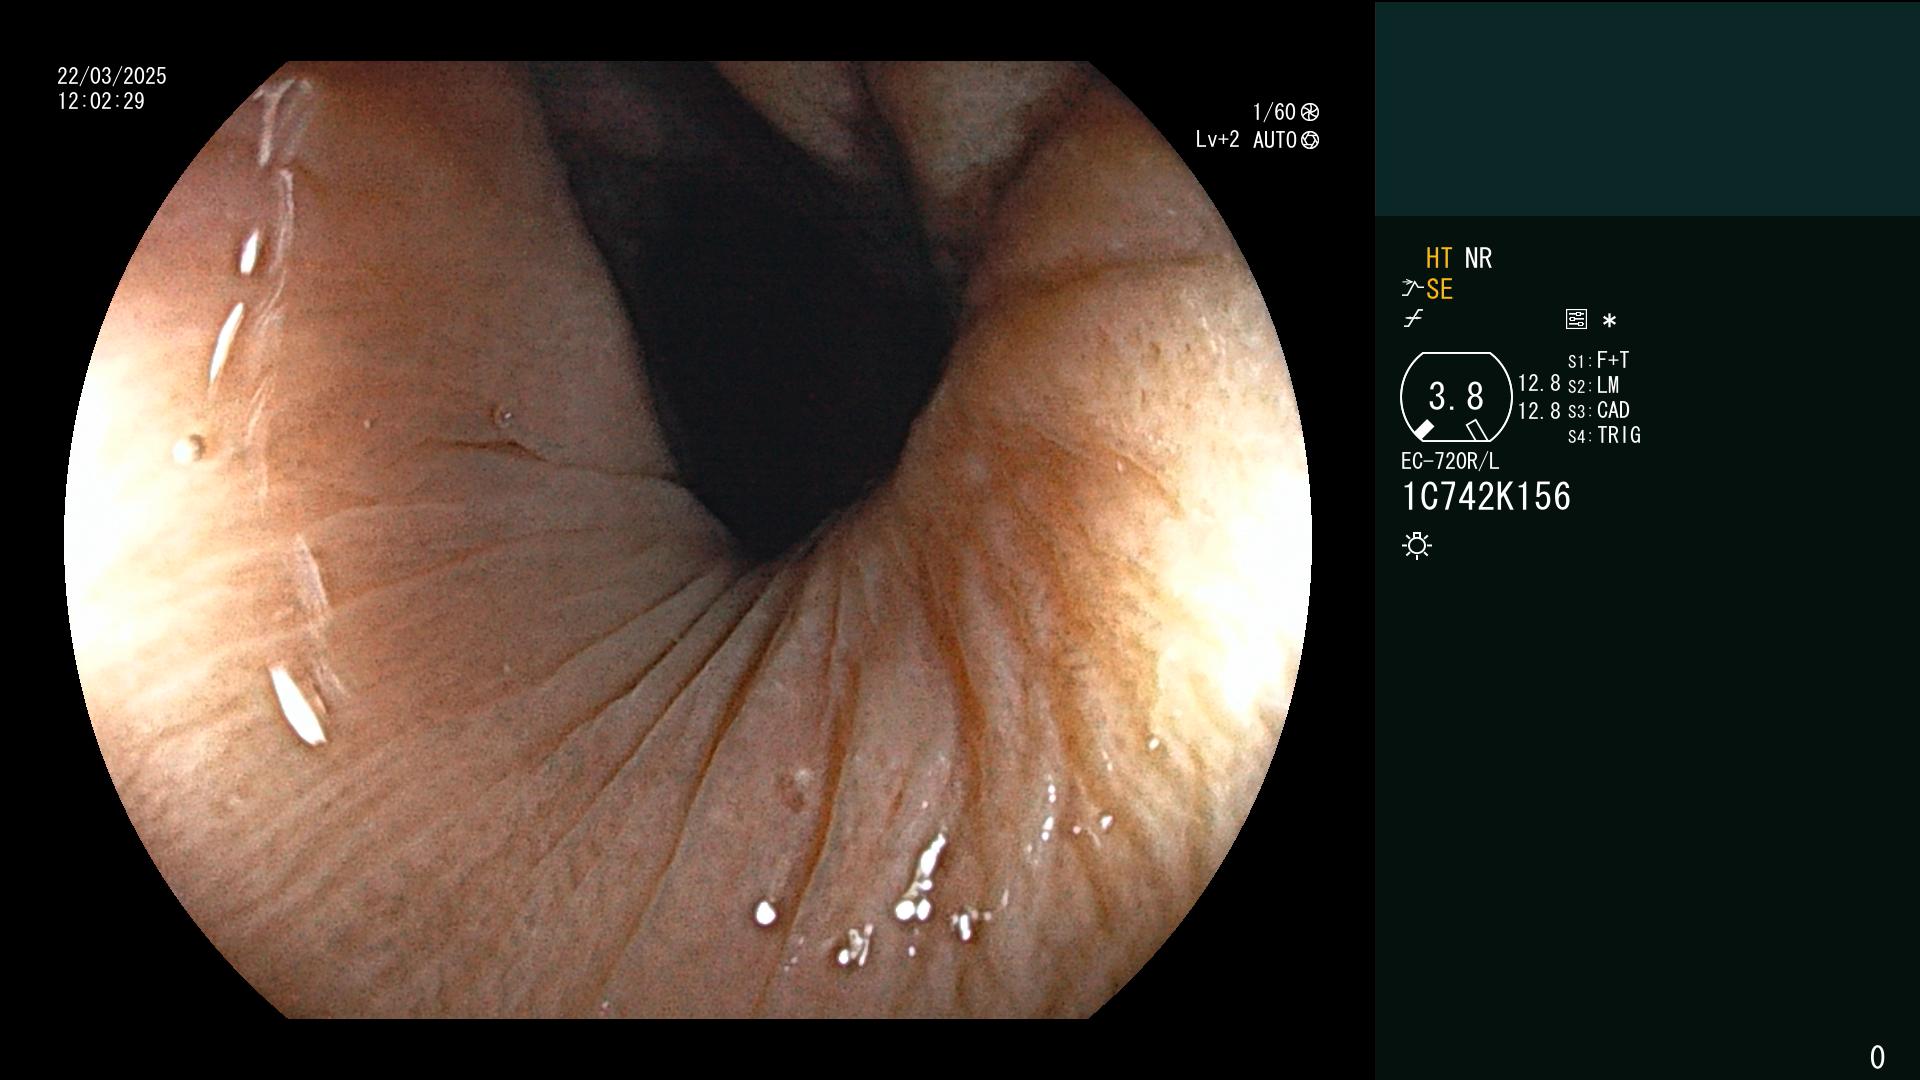
Task: Click the S4: TRIG switch assignment
Action: tap(1605, 435)
